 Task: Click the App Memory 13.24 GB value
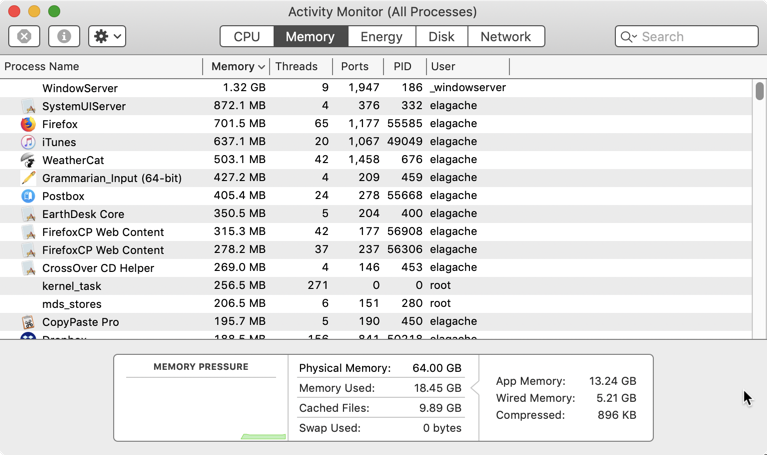coord(612,381)
